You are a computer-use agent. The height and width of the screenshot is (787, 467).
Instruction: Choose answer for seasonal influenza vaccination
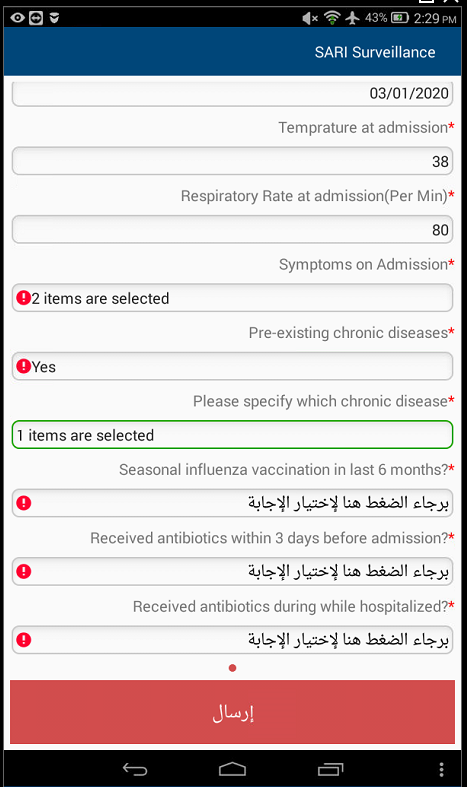click(232, 503)
